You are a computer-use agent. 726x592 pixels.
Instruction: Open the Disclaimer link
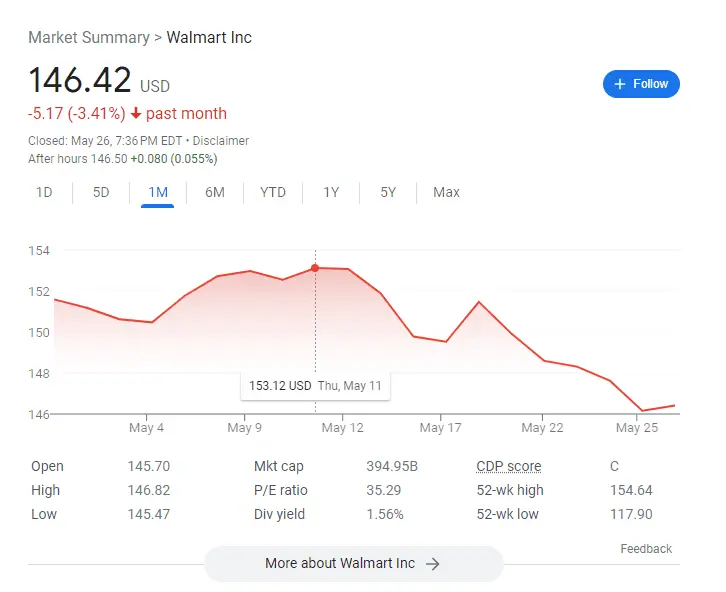[221, 141]
